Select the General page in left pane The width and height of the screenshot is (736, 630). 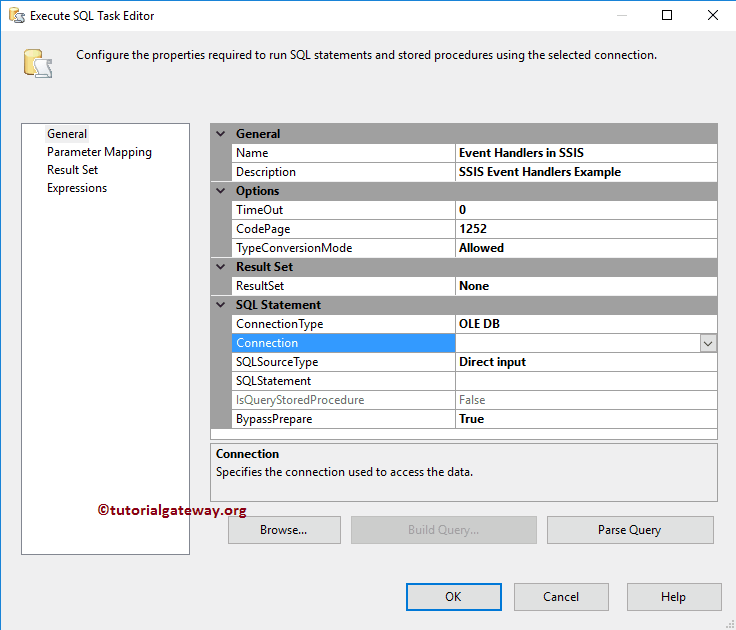67,134
